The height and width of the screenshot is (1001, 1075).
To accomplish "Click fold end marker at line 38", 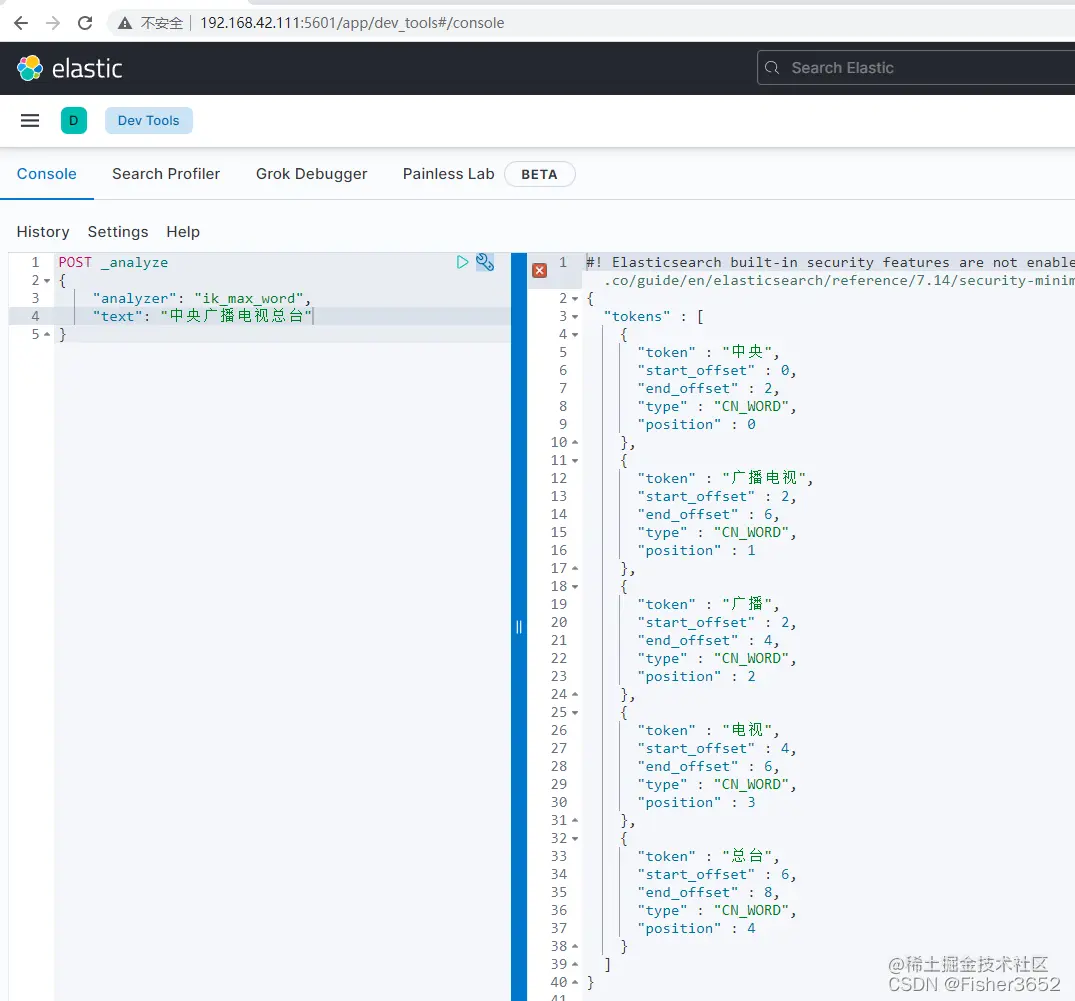I will pos(575,946).
